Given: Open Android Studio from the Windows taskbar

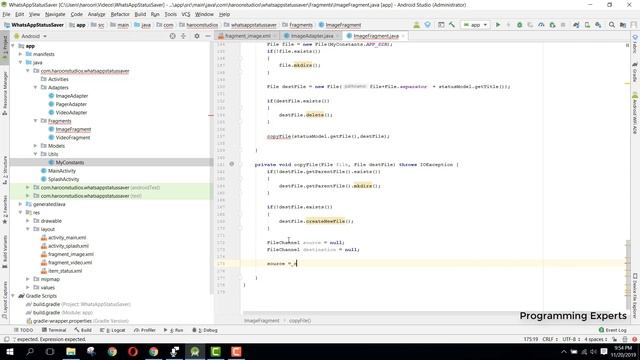Looking at the screenshot, I should (195, 351).
